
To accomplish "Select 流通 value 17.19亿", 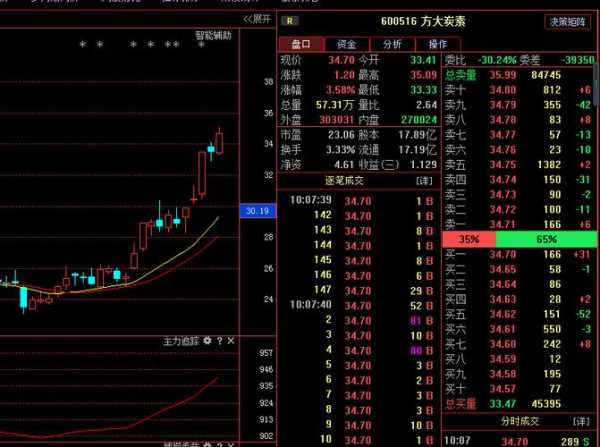I will click(x=417, y=150).
